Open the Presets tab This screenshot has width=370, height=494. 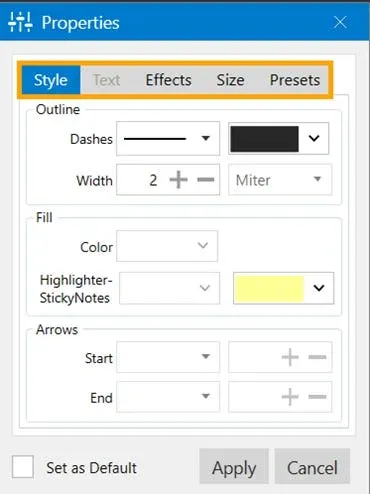[x=295, y=80]
